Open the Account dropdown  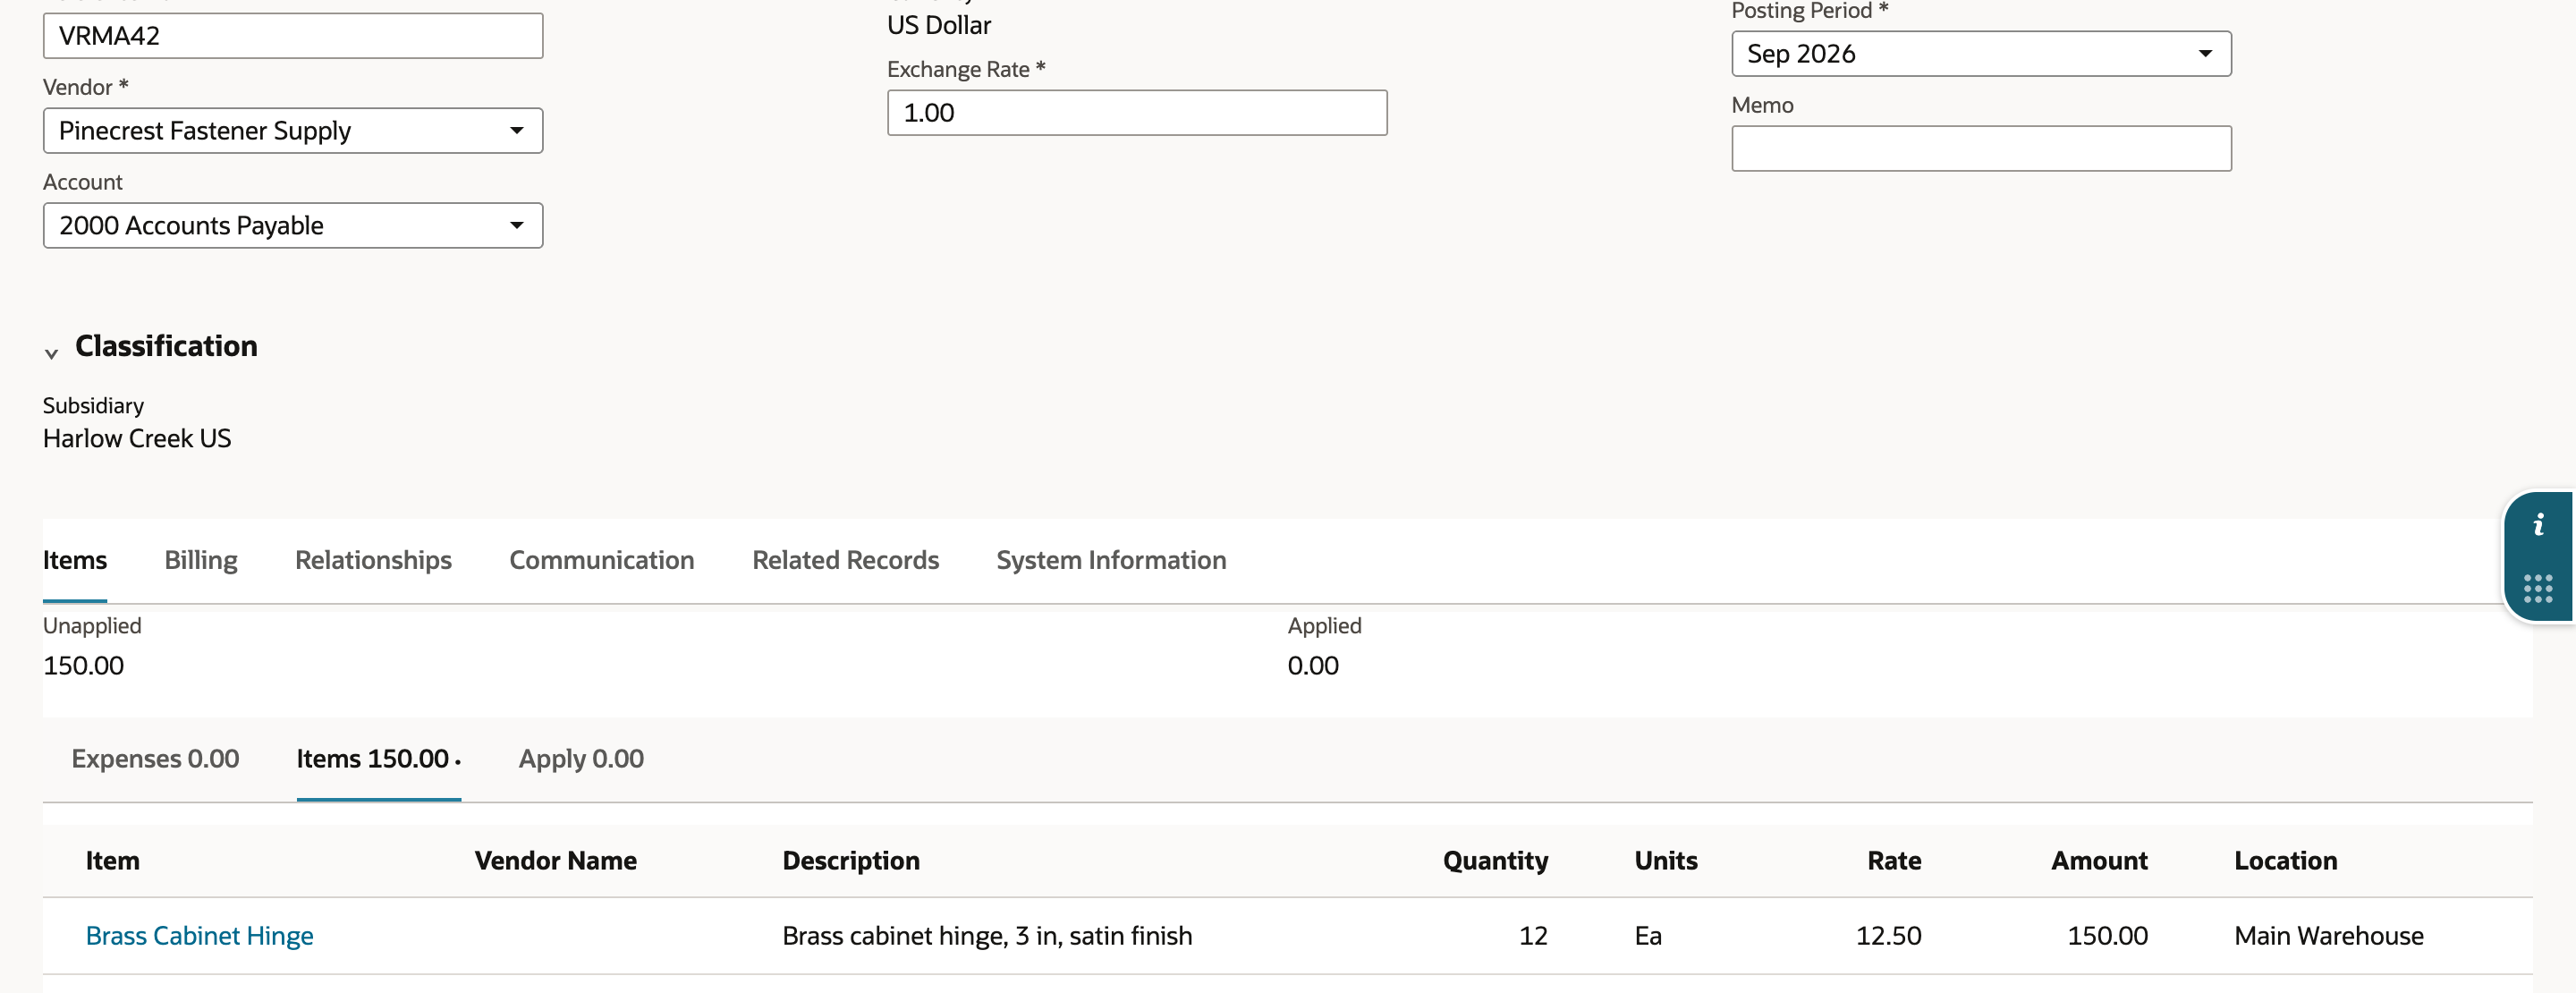(293, 226)
